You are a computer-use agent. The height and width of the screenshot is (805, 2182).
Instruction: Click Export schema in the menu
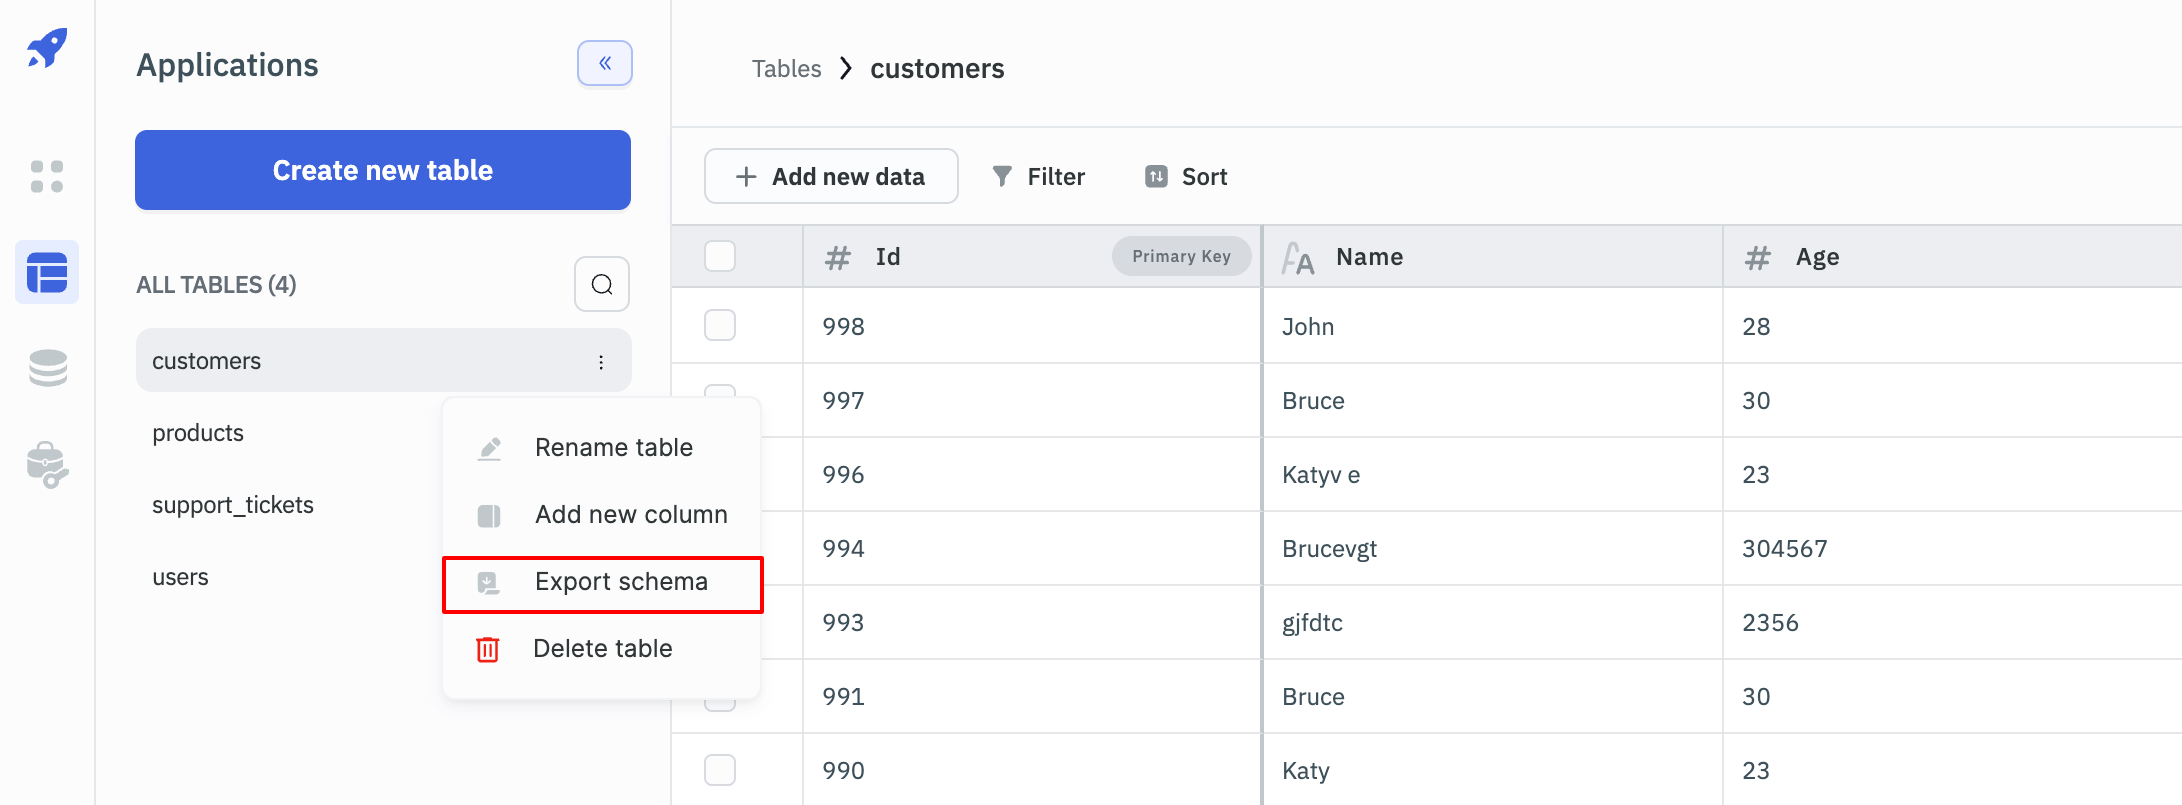(x=620, y=582)
